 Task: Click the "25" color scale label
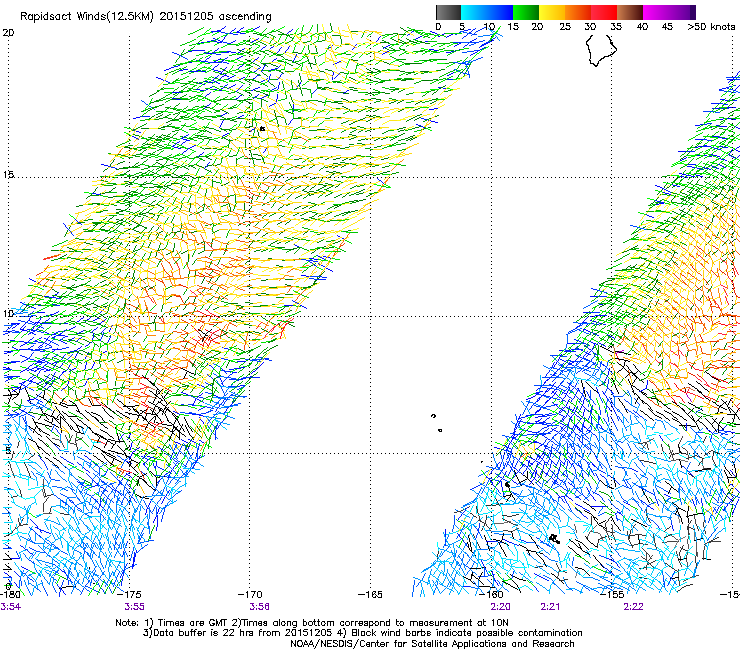pos(565,27)
